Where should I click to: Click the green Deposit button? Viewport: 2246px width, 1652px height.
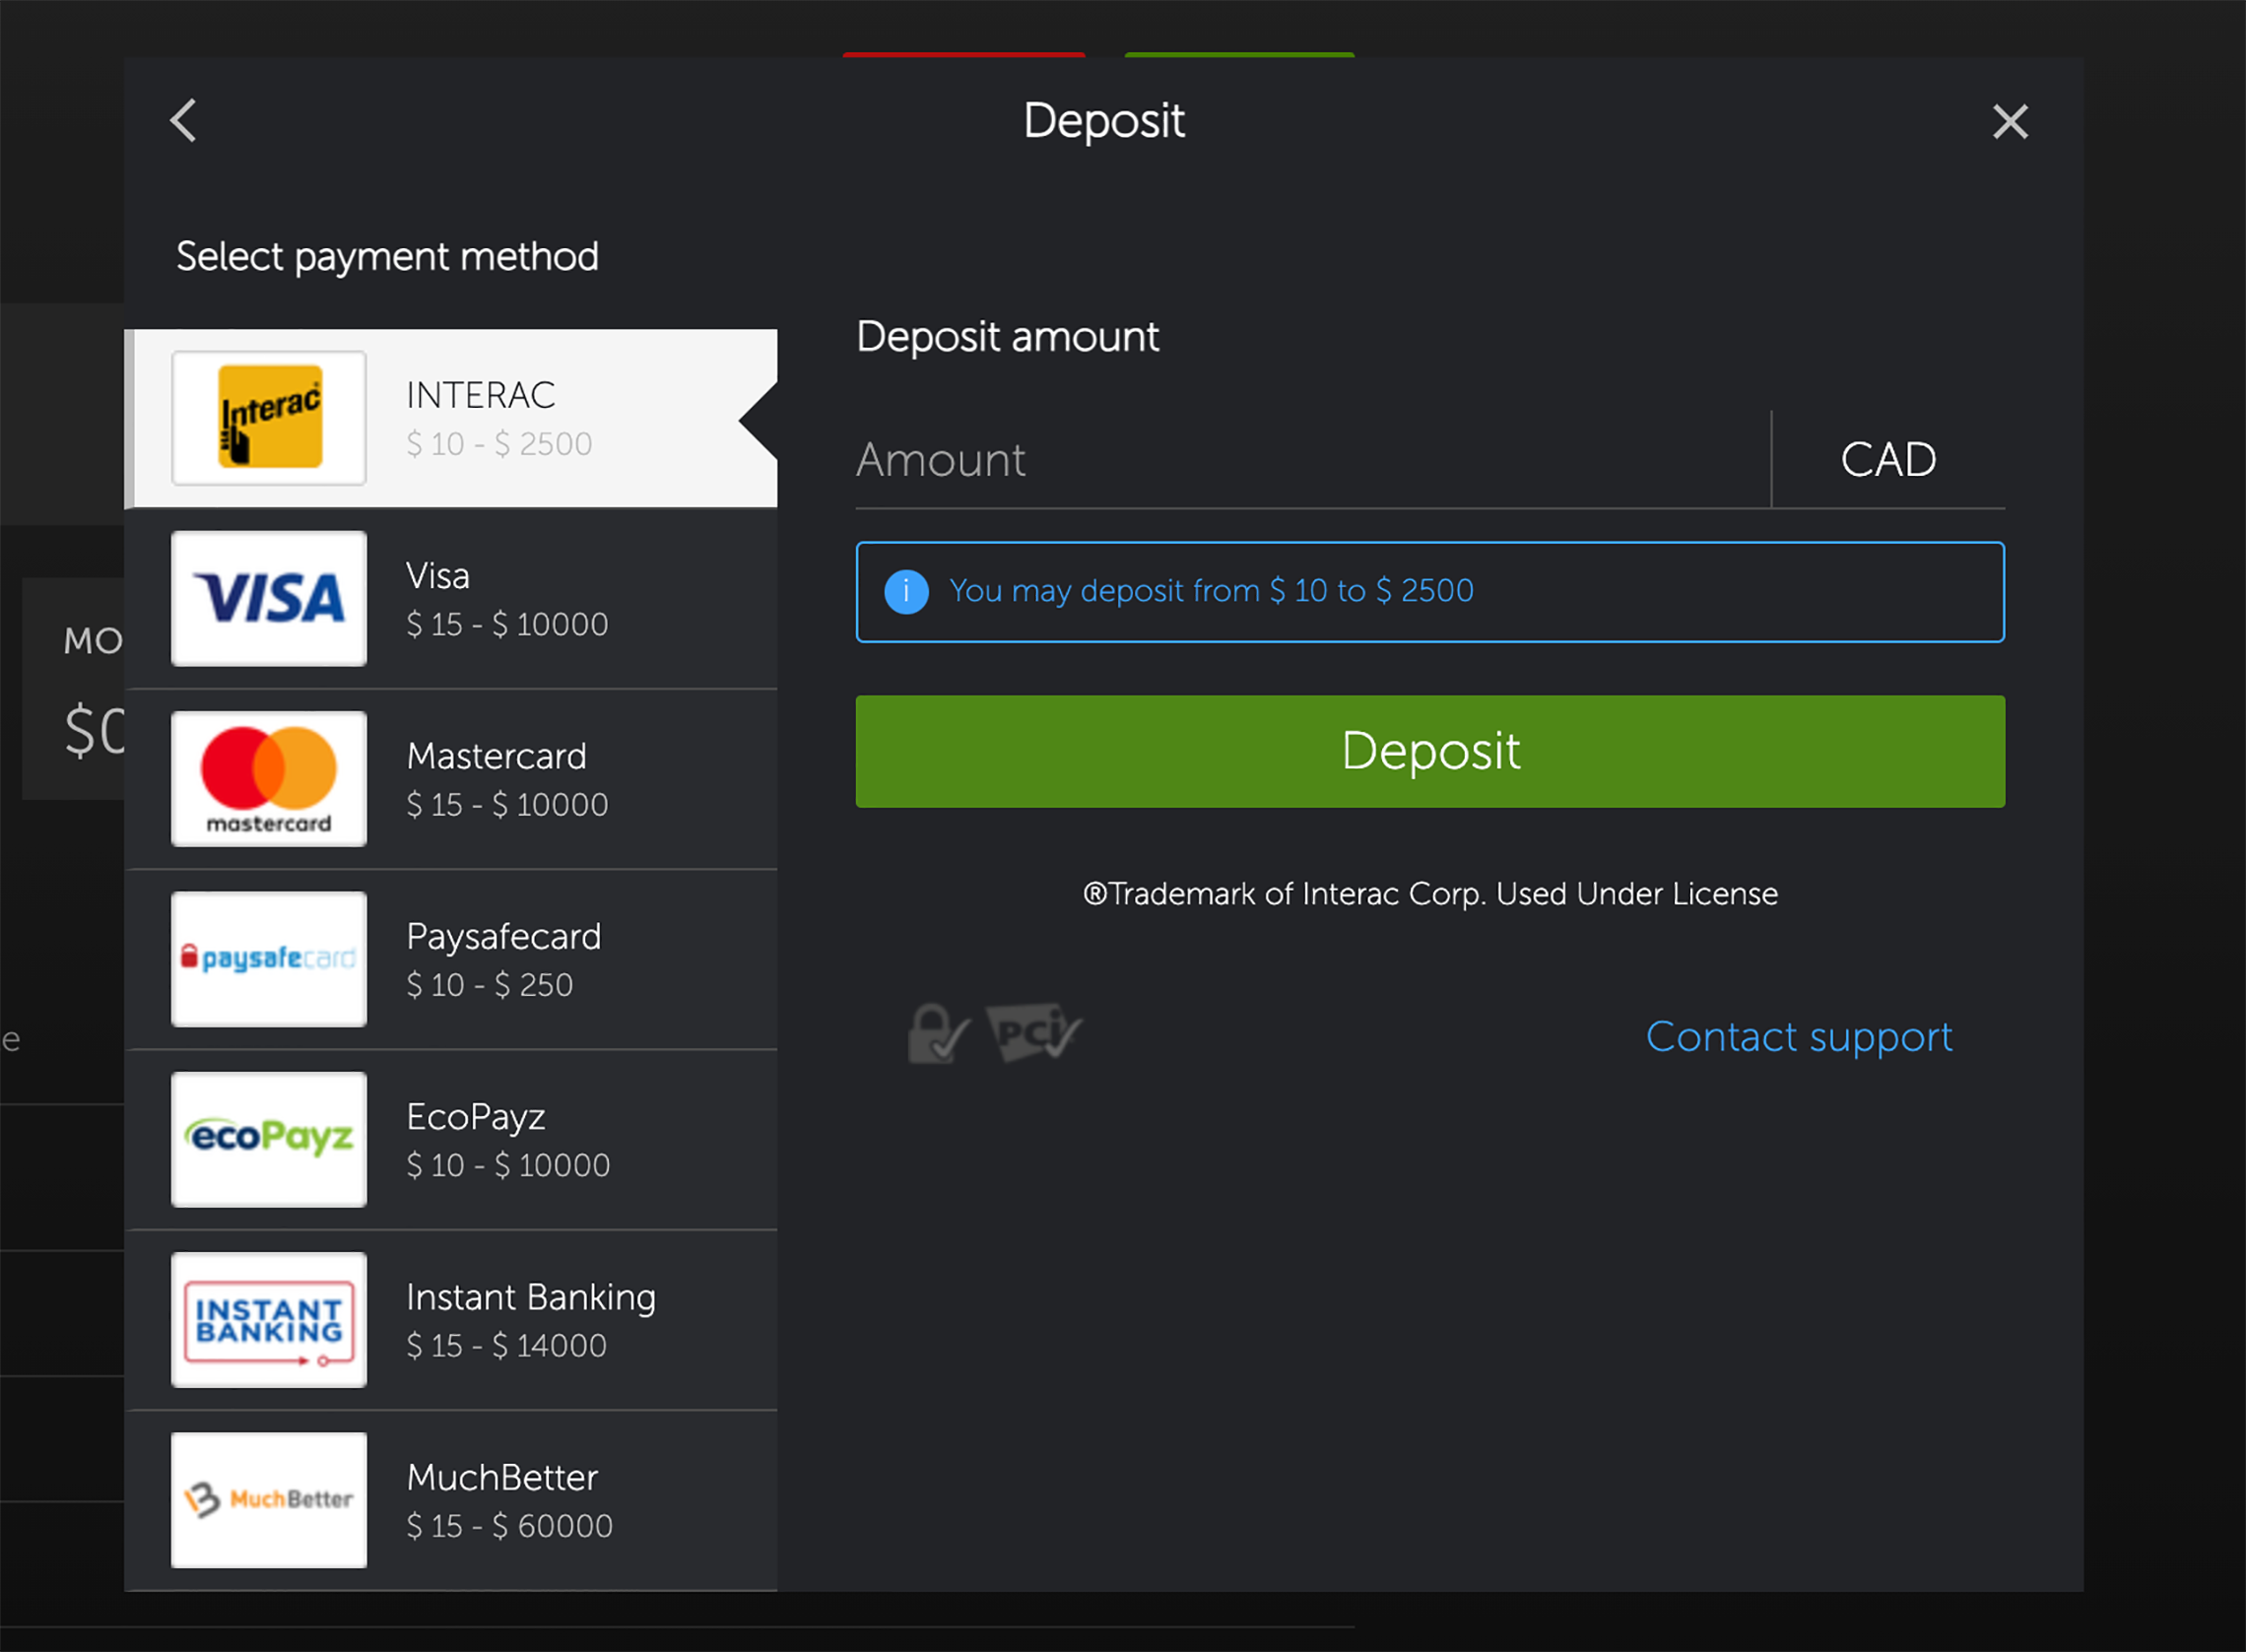(x=1430, y=751)
